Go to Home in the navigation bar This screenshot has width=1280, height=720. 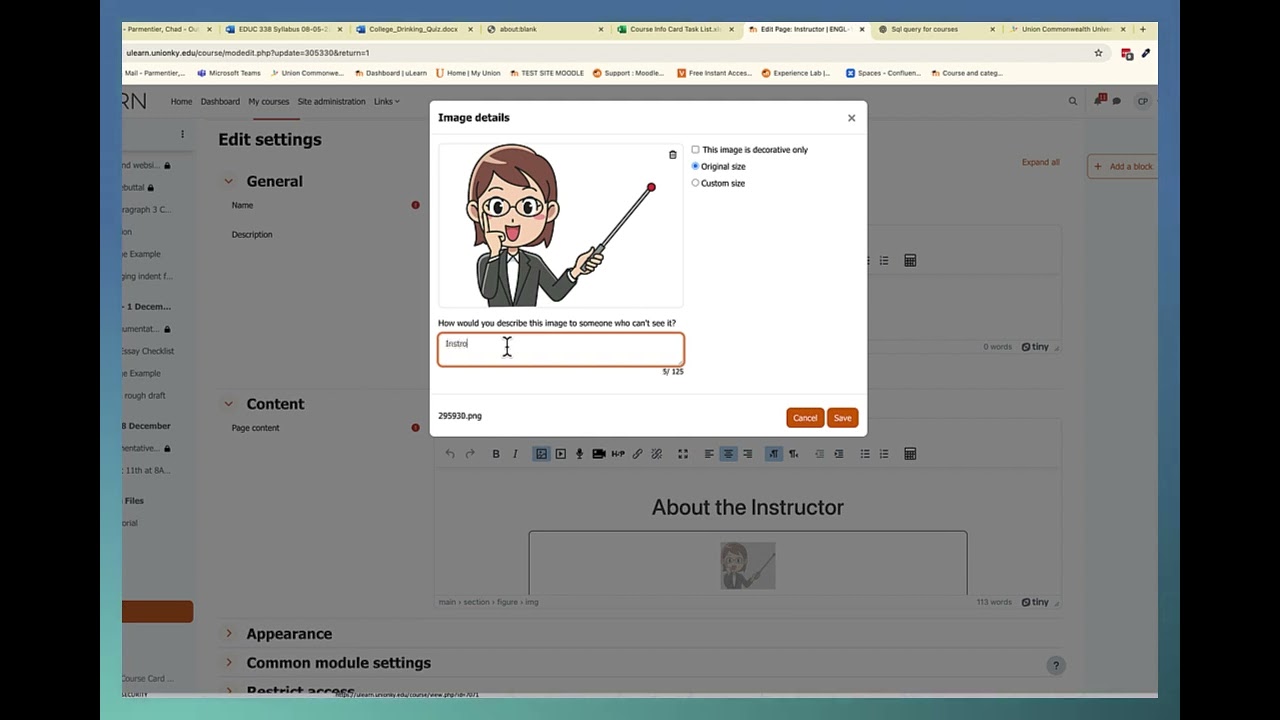[x=181, y=101]
